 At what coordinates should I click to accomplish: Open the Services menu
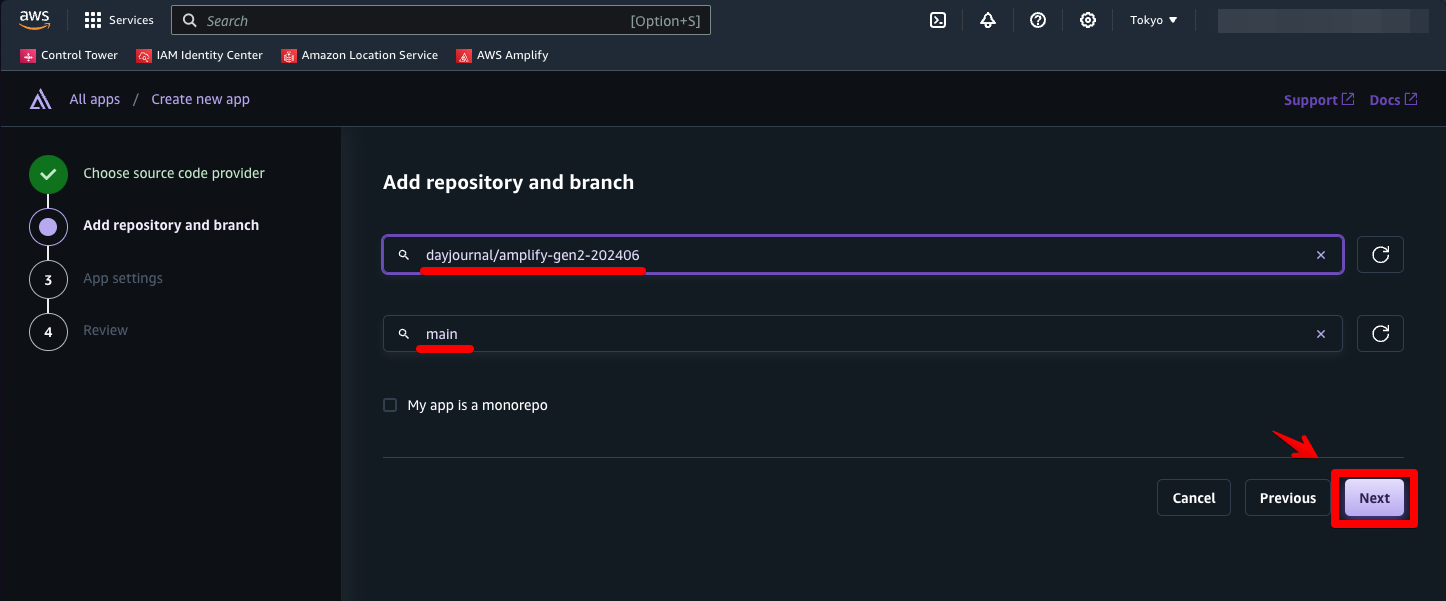click(x=119, y=20)
